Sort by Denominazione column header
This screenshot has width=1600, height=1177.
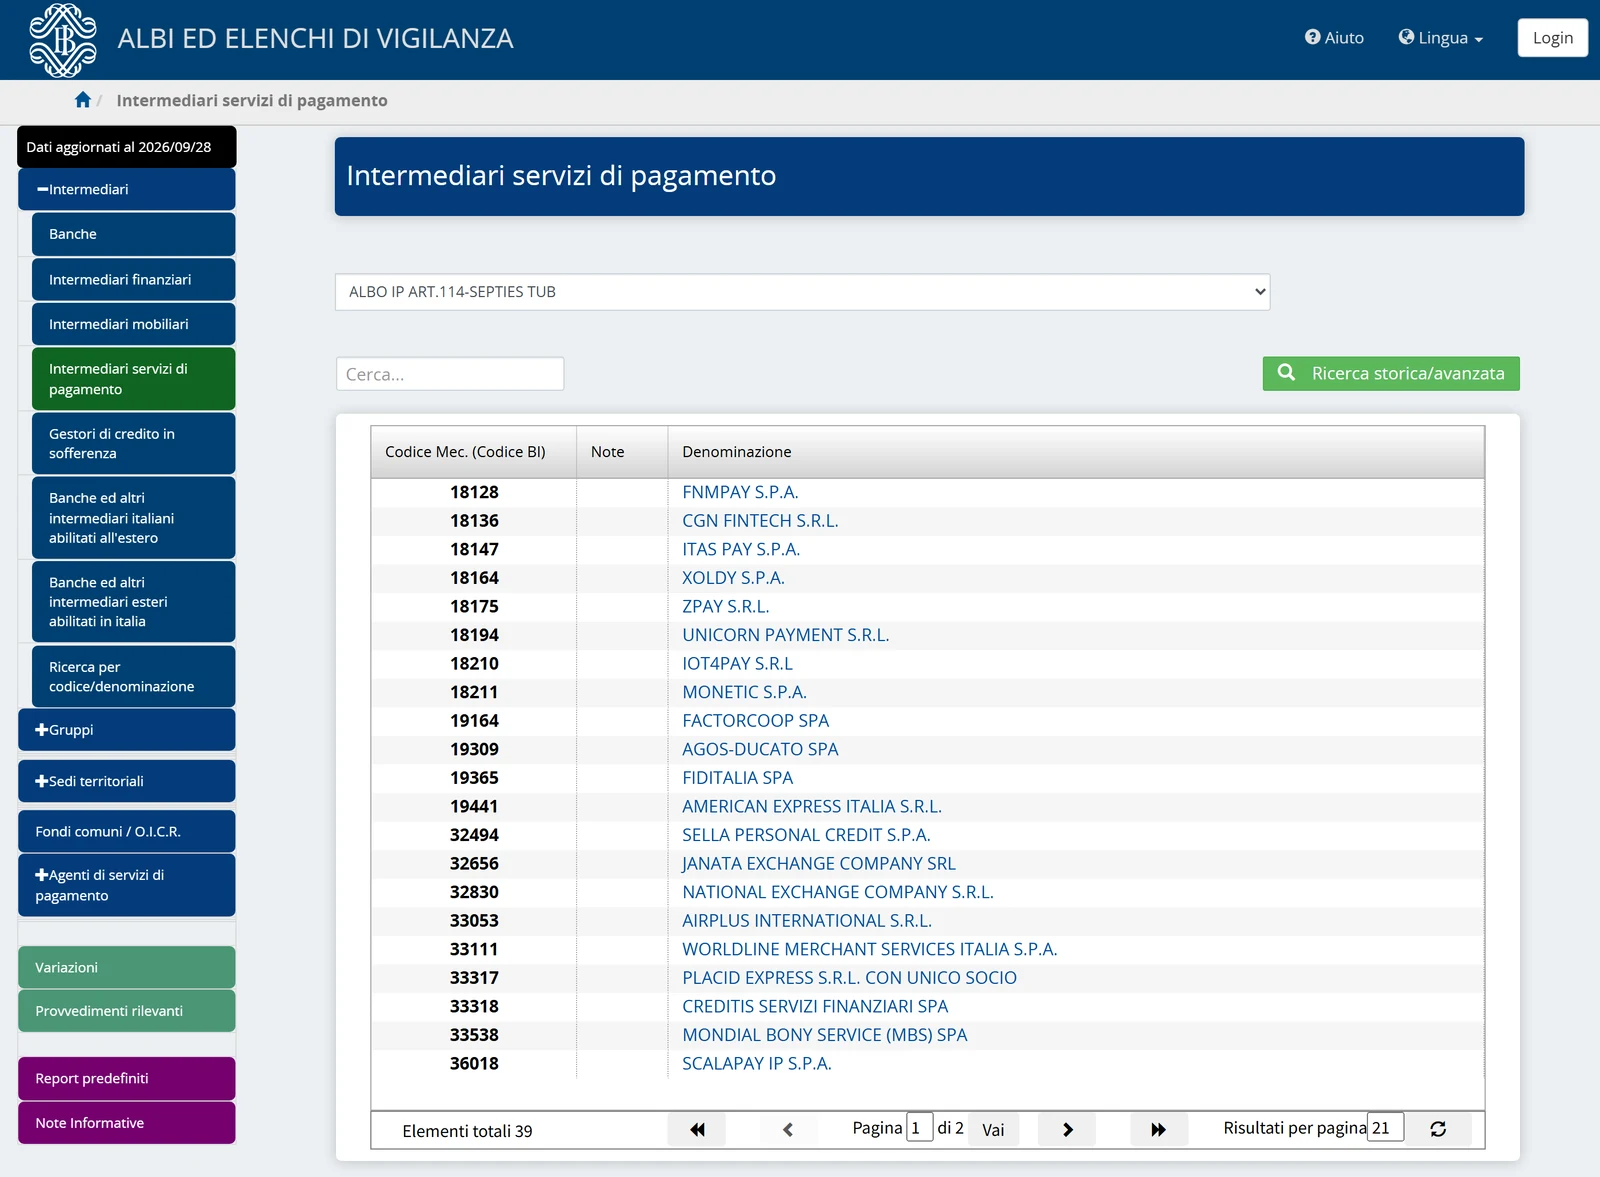pyautogui.click(x=1076, y=452)
